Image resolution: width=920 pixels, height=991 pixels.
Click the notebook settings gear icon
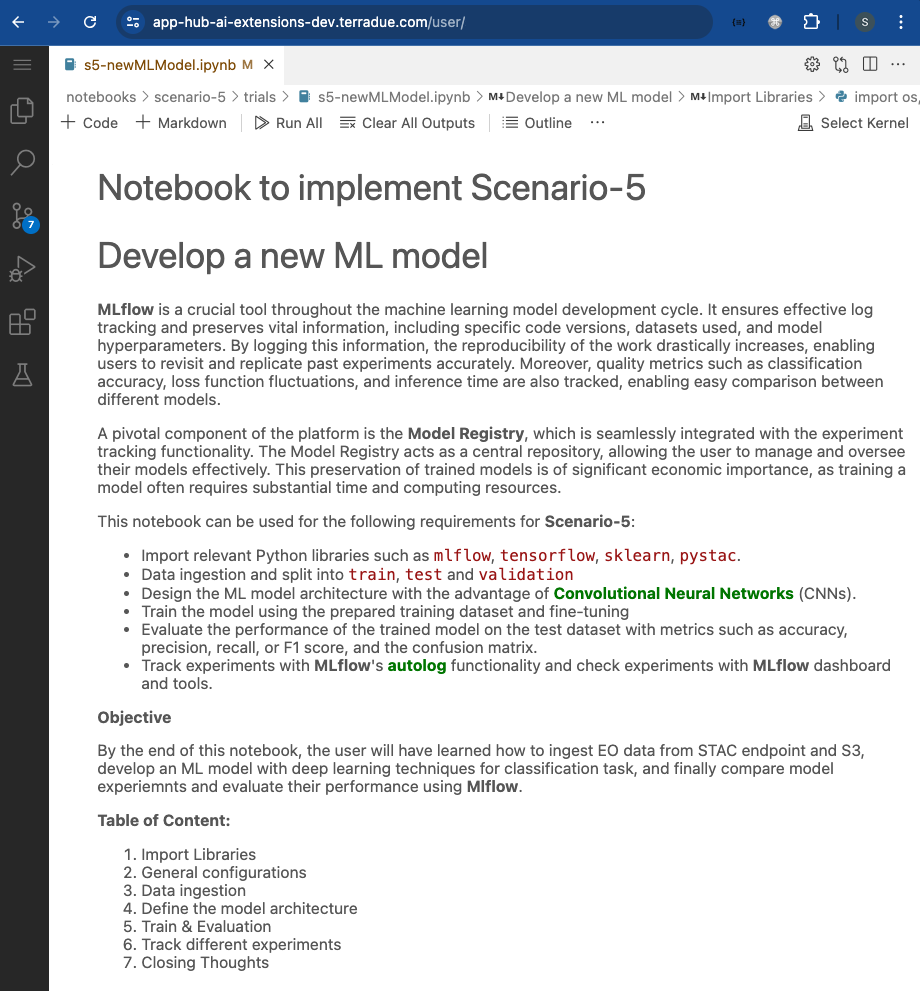point(812,64)
